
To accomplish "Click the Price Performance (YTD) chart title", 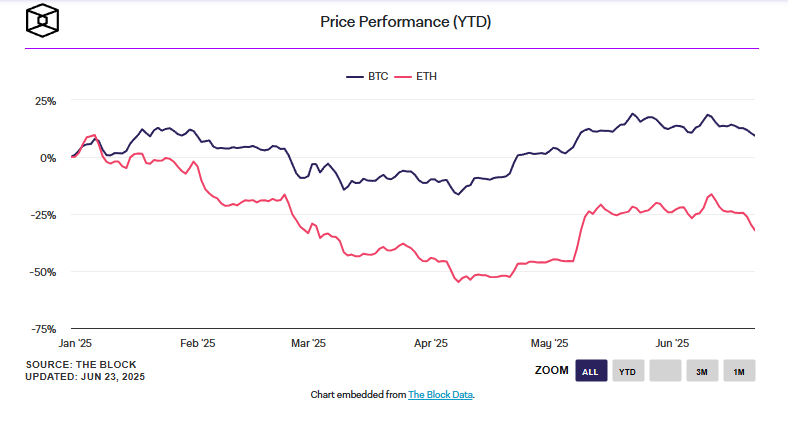I will click(405, 21).
